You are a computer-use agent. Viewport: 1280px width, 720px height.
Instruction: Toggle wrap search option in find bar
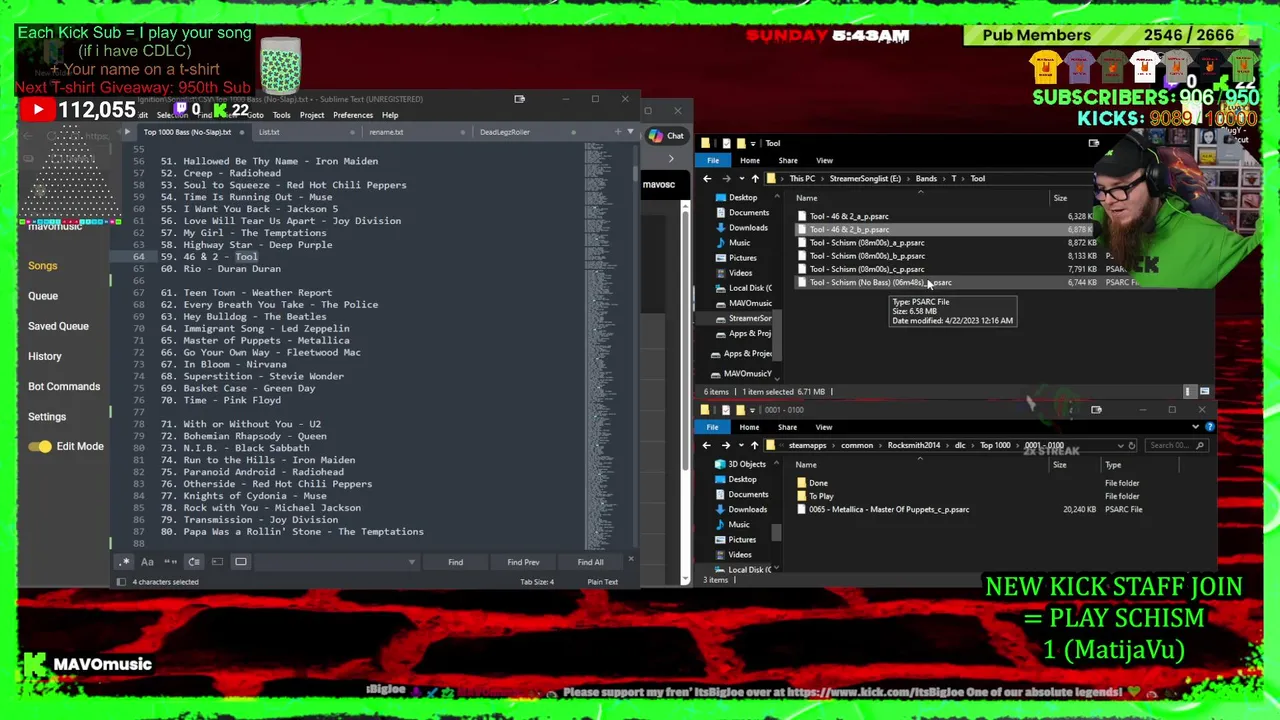point(194,562)
